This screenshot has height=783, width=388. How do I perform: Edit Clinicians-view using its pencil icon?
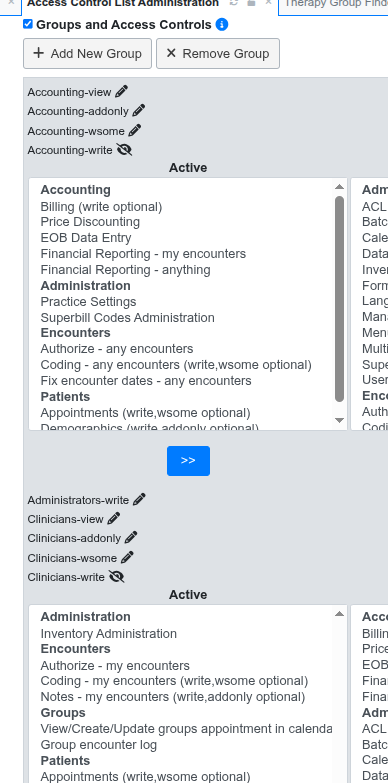(x=114, y=518)
